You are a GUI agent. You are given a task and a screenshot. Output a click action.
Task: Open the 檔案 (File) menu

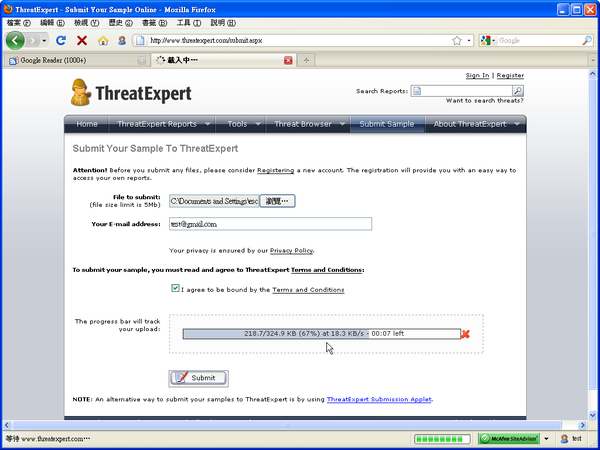tap(19, 23)
